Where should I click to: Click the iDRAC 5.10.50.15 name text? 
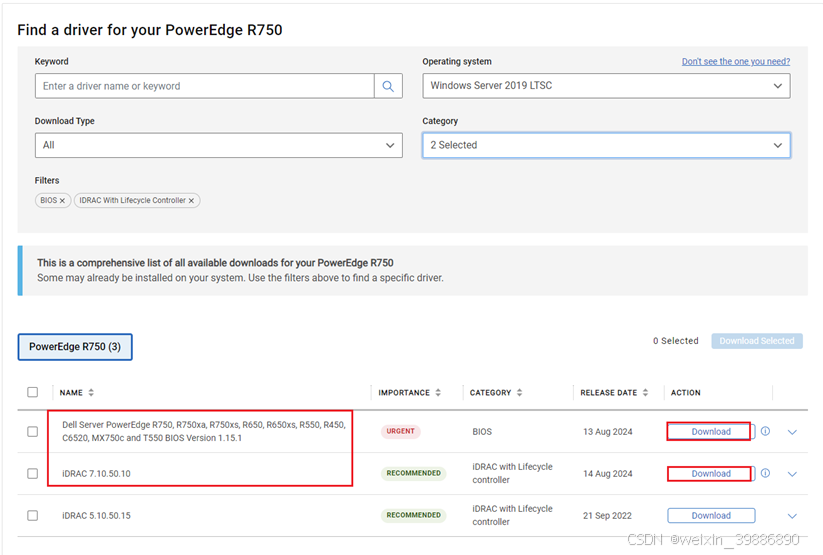point(96,516)
